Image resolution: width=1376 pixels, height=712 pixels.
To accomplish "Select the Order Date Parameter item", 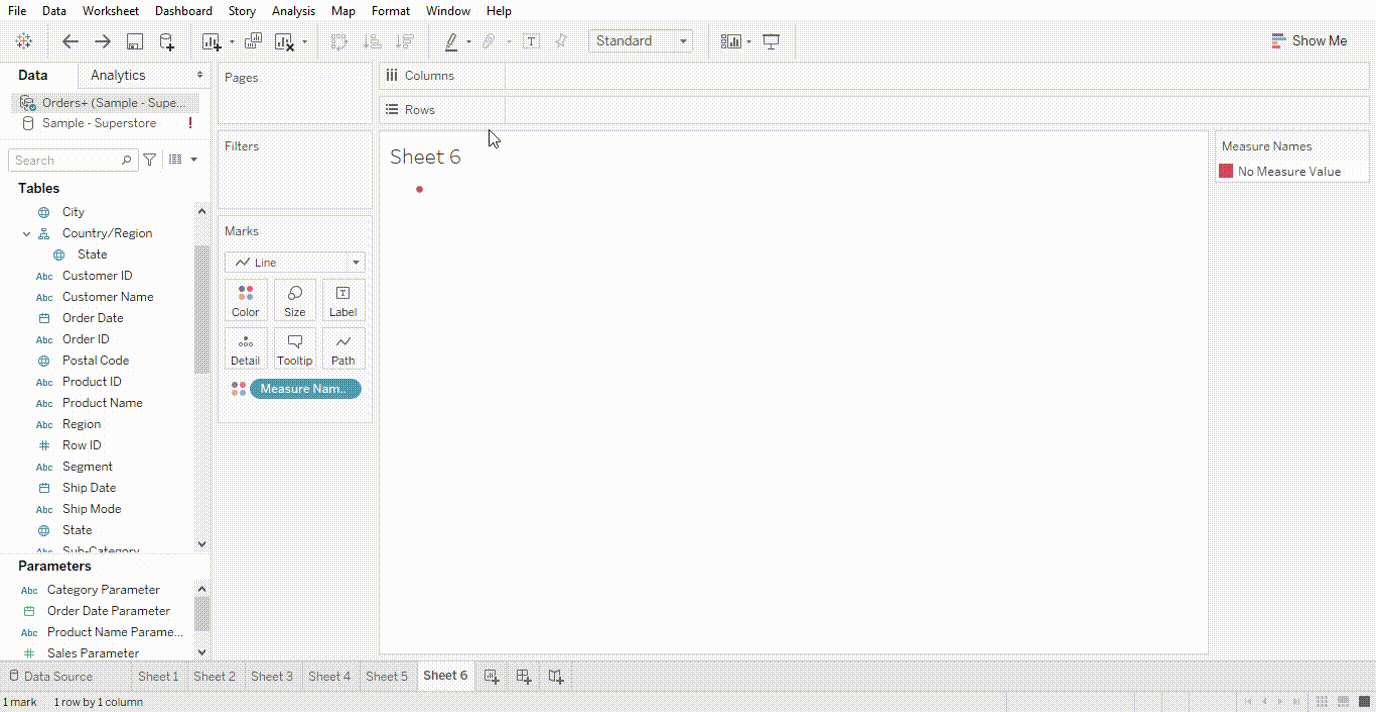I will tap(108, 611).
